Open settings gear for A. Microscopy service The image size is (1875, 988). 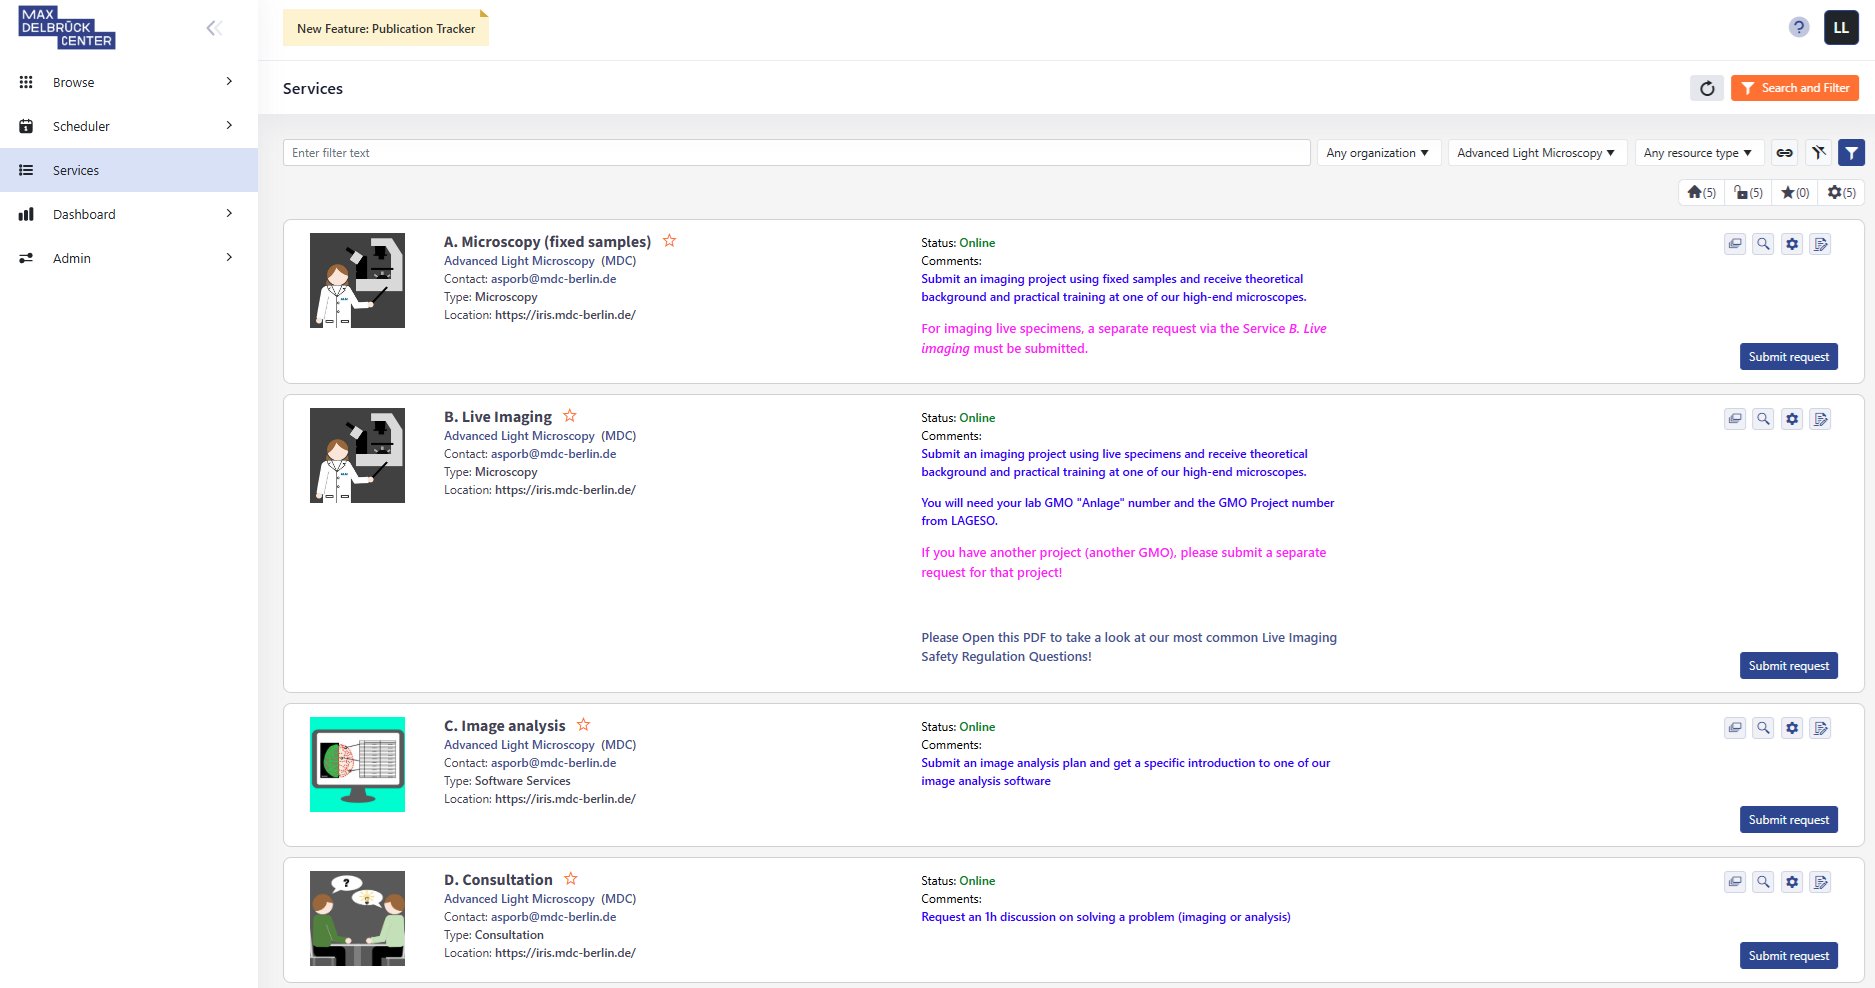(1792, 244)
